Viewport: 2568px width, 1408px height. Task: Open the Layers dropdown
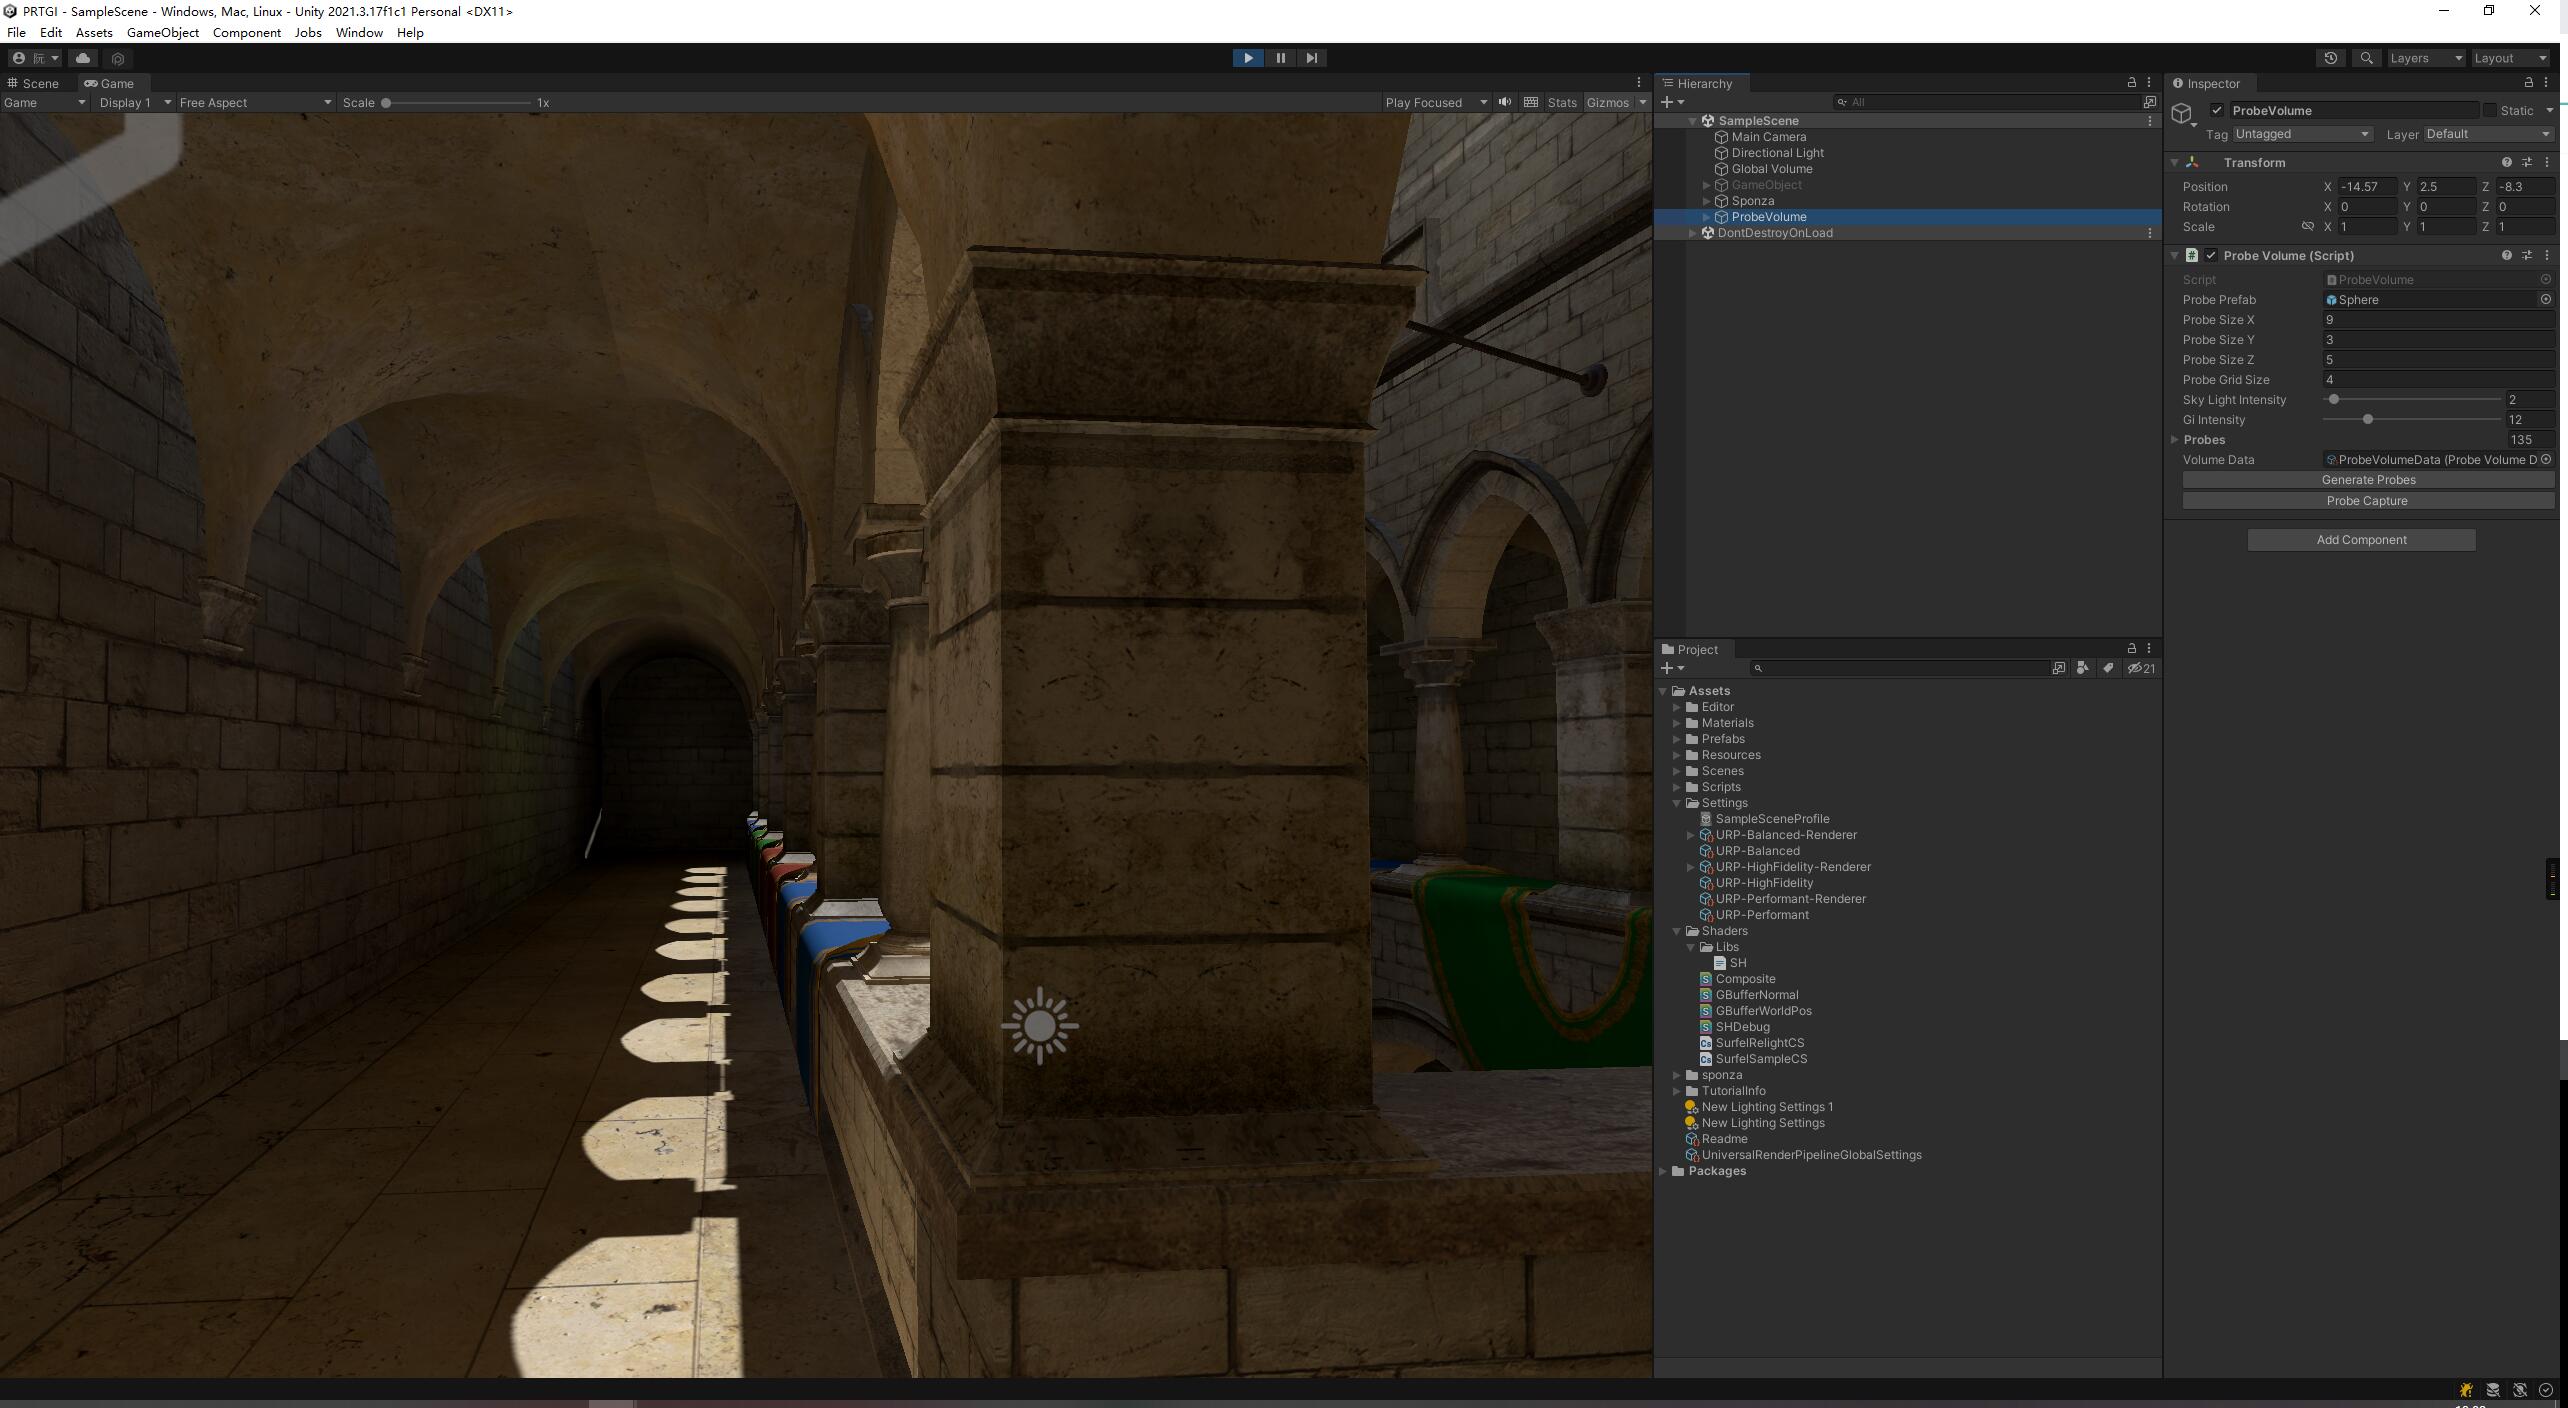2426,58
